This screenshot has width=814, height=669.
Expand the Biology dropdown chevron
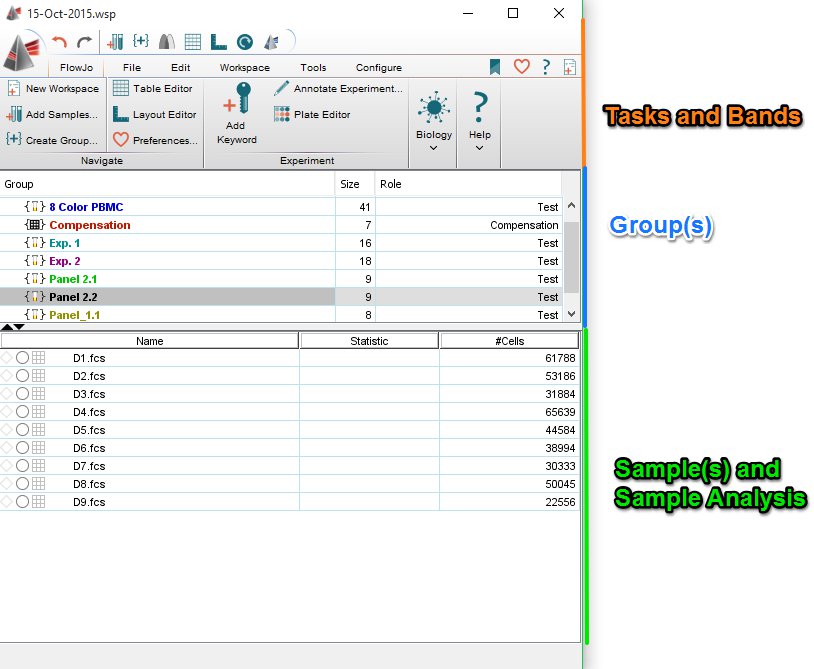tap(433, 146)
